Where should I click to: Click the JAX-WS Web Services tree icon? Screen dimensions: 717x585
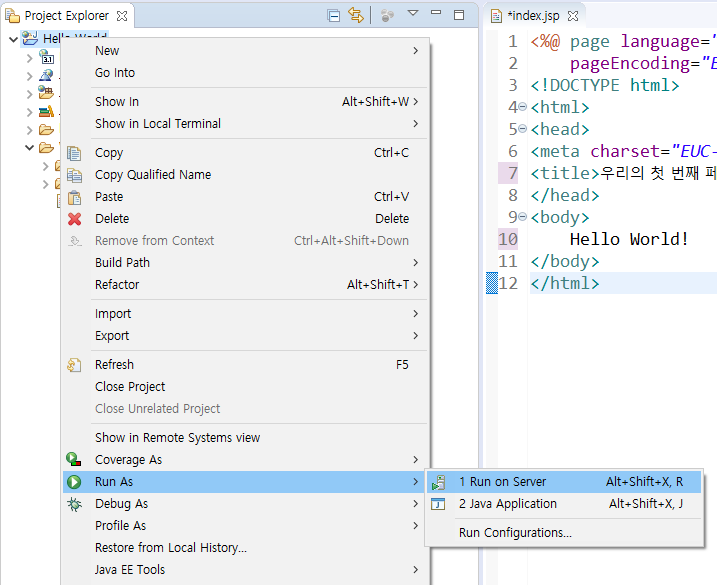(46, 75)
